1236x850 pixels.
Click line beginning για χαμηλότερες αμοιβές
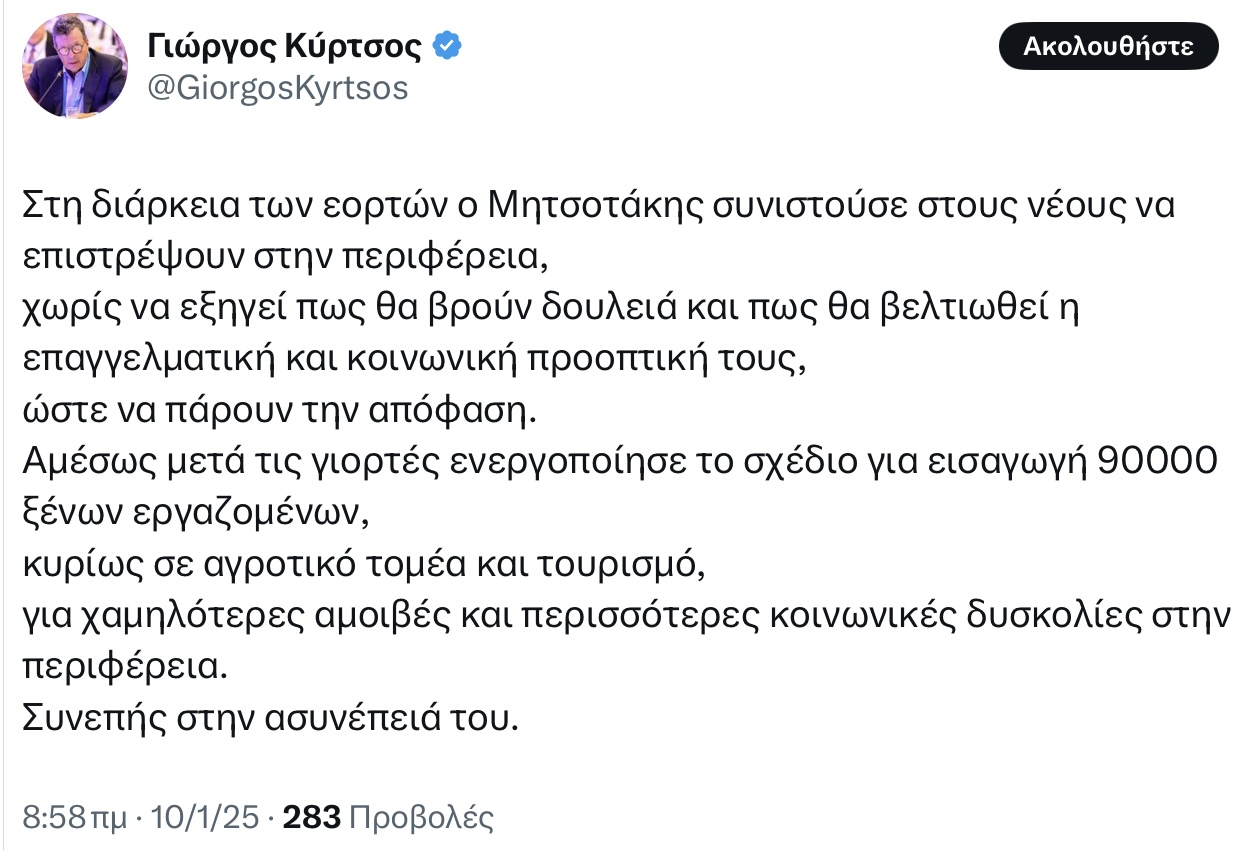pyautogui.click(x=624, y=615)
